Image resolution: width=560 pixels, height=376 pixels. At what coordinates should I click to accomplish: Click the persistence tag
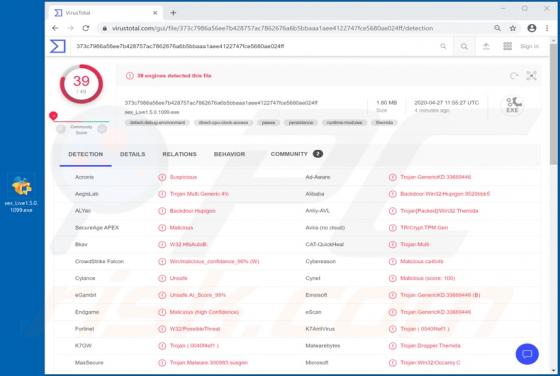tap(301, 123)
